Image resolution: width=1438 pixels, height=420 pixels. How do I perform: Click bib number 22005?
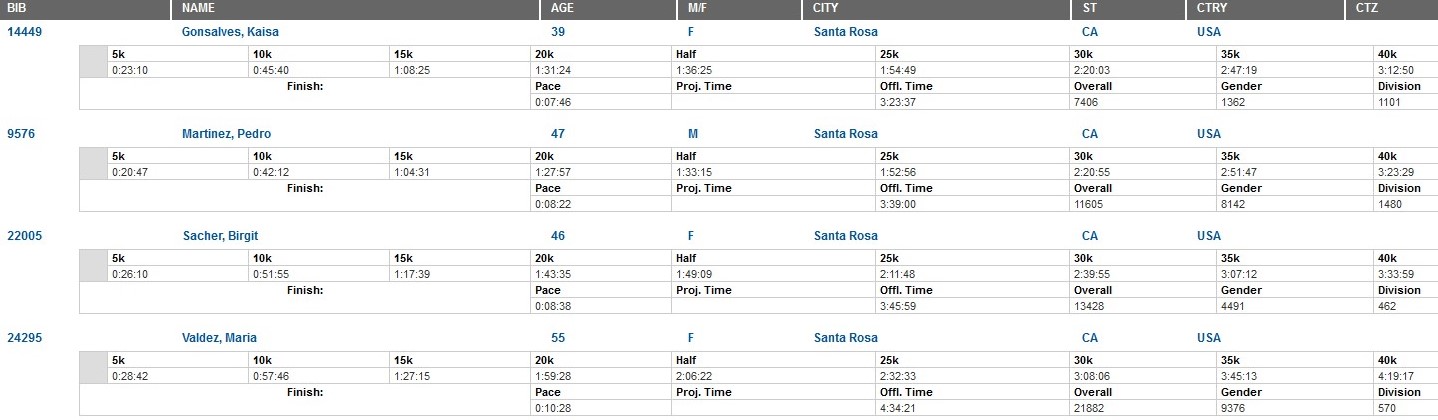click(24, 236)
